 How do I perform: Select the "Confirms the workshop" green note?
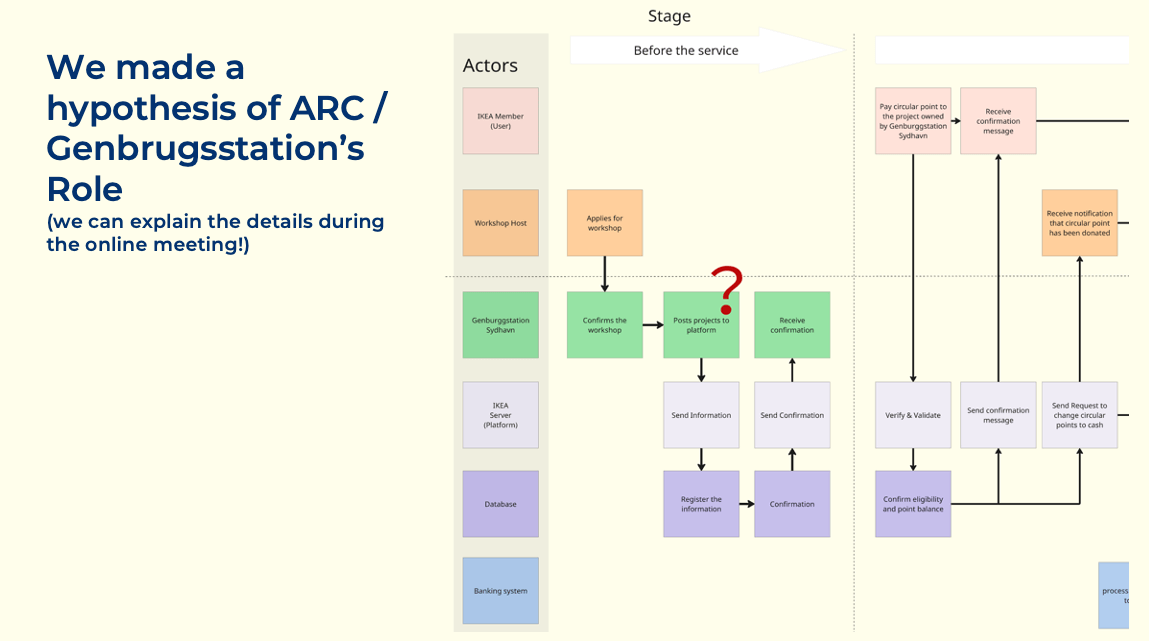pos(605,325)
